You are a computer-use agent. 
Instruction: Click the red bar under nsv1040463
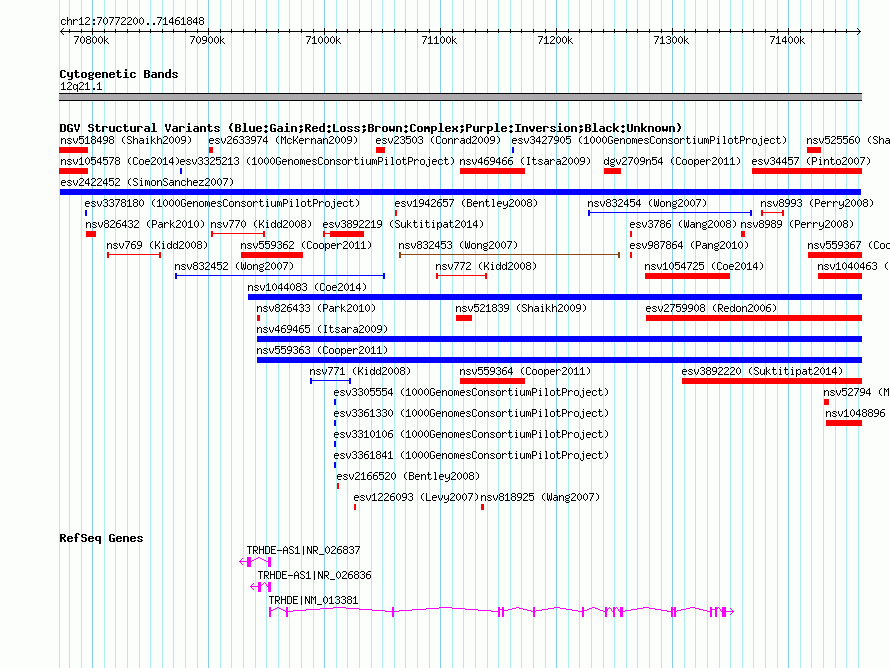point(840,276)
